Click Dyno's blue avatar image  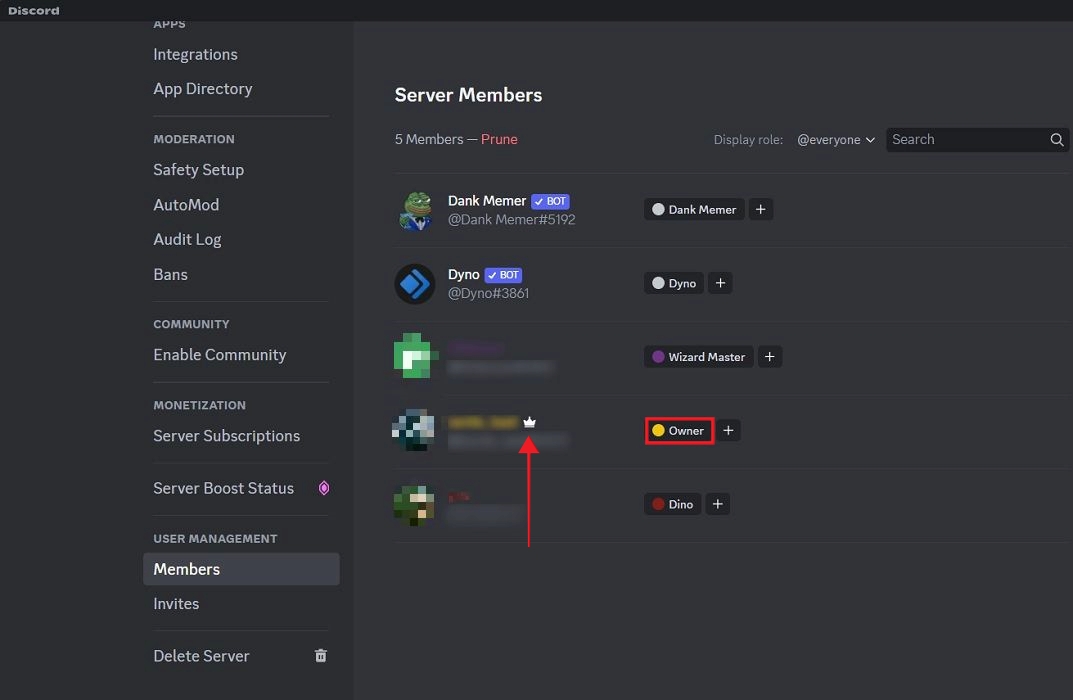pyautogui.click(x=414, y=284)
